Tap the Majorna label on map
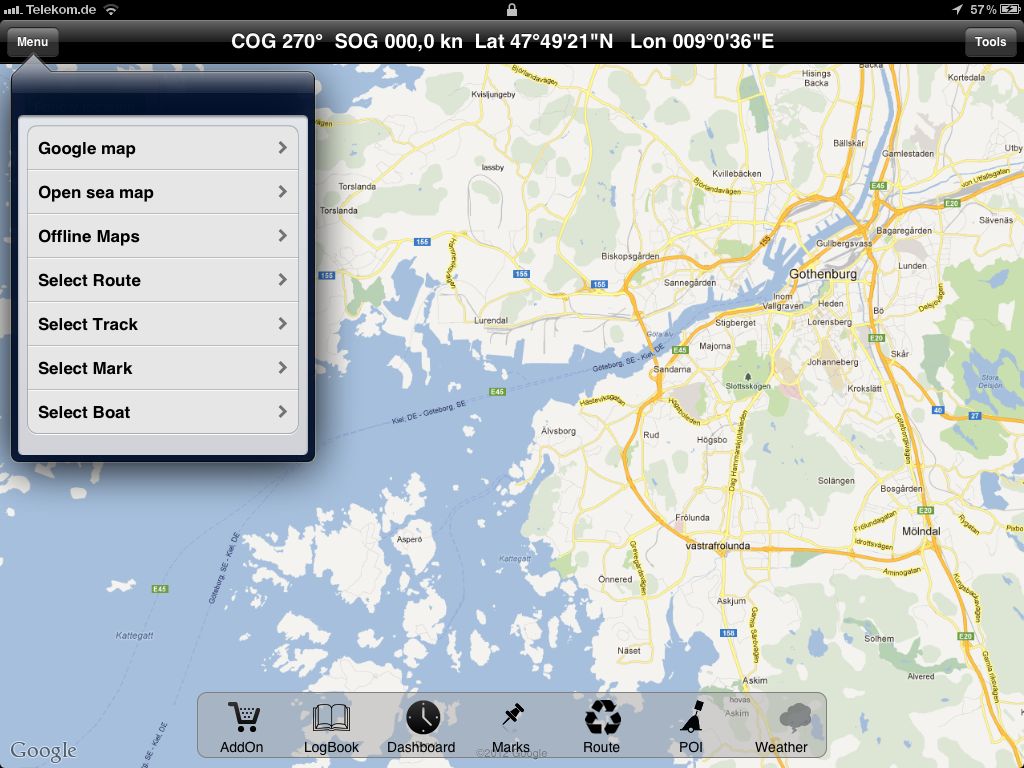The image size is (1024, 768). (715, 345)
